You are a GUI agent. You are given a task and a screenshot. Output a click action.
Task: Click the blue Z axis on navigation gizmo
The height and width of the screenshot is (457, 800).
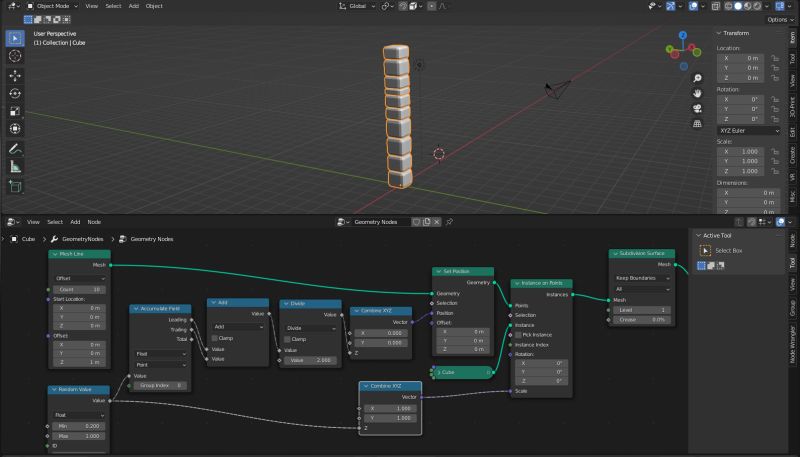tap(683, 35)
